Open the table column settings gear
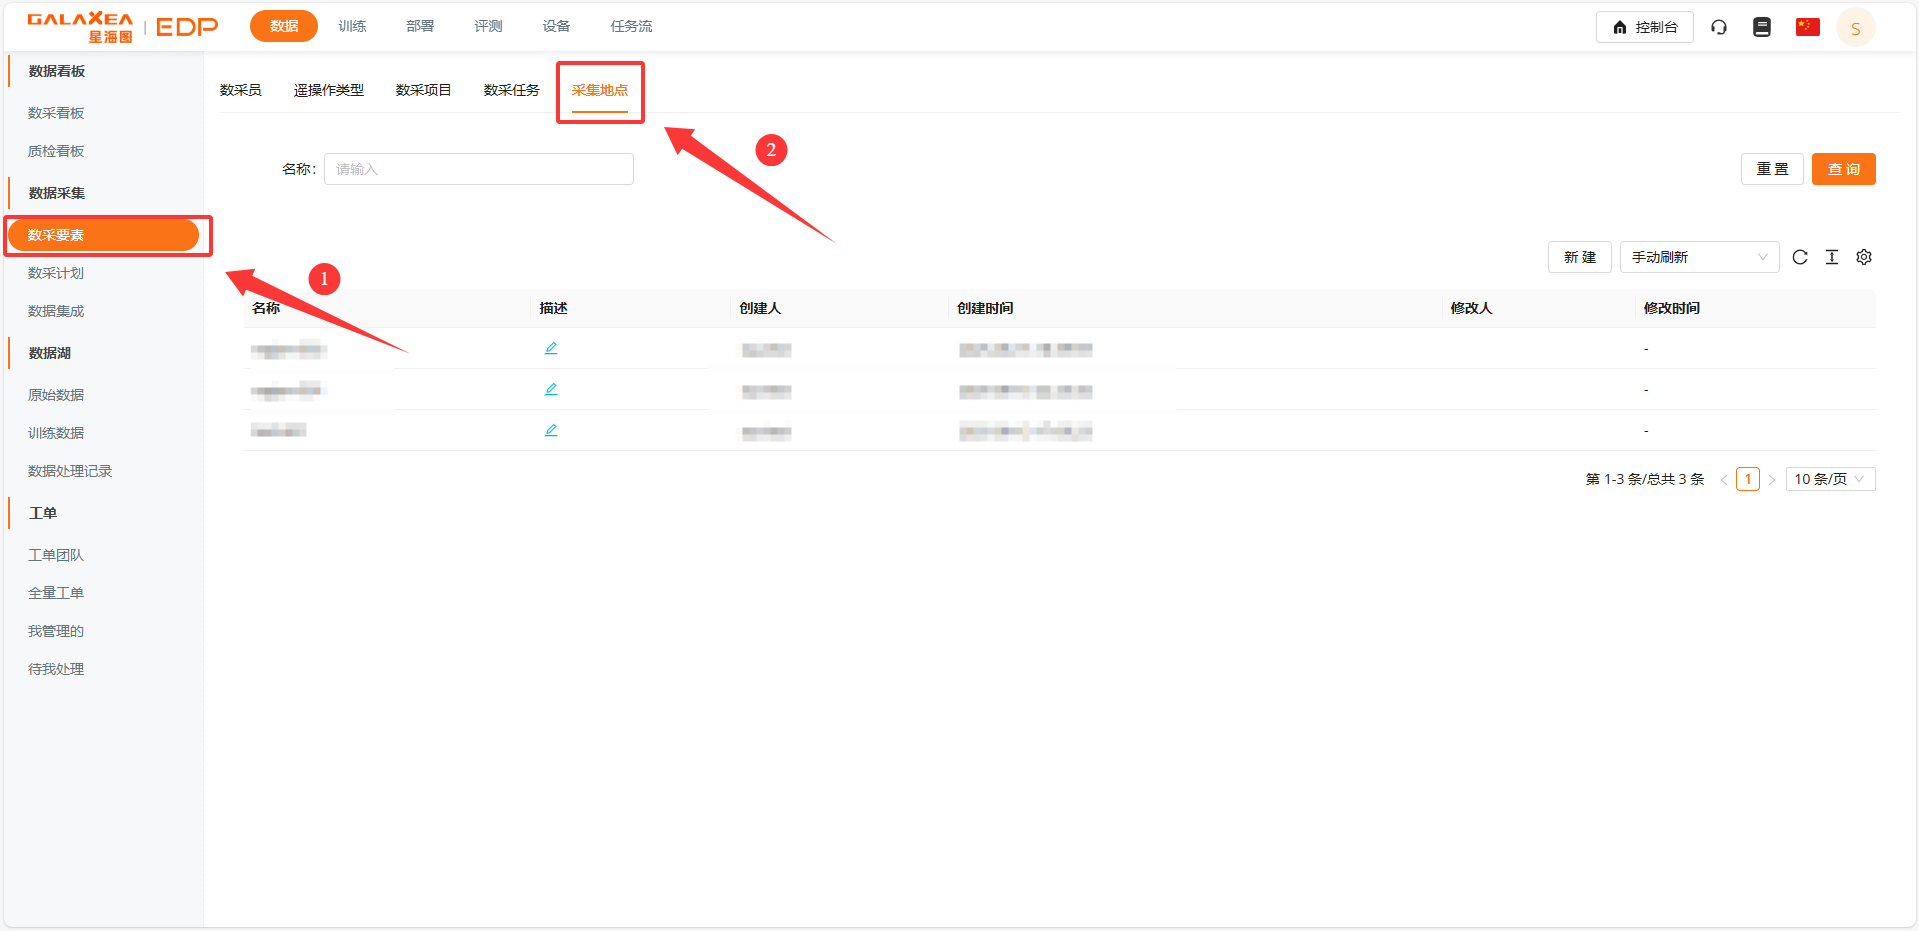 (1864, 257)
